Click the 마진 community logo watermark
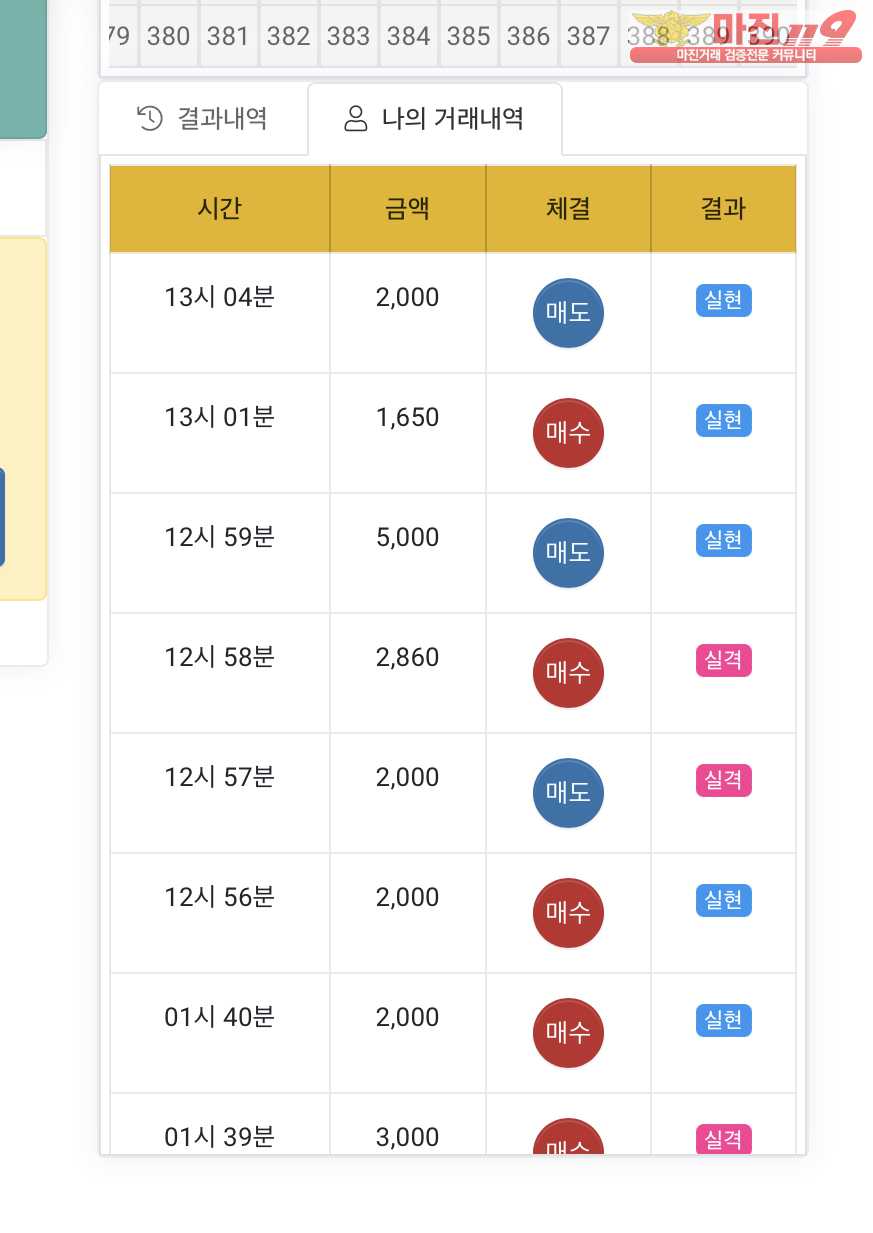 click(745, 36)
